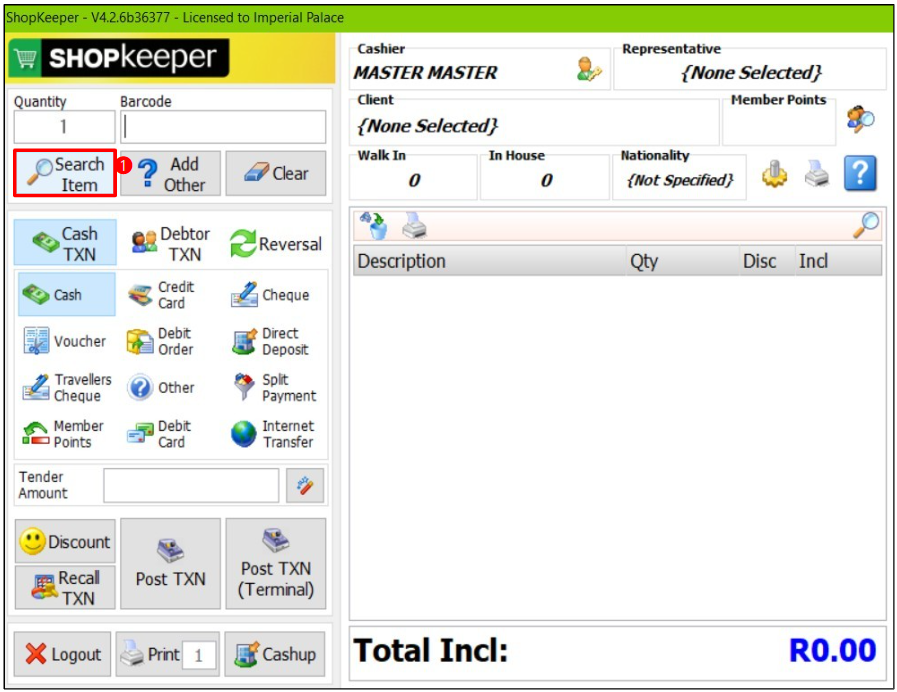The width and height of the screenshot is (897, 692).
Task: Click the client search icon near Member Points
Action: [861, 119]
